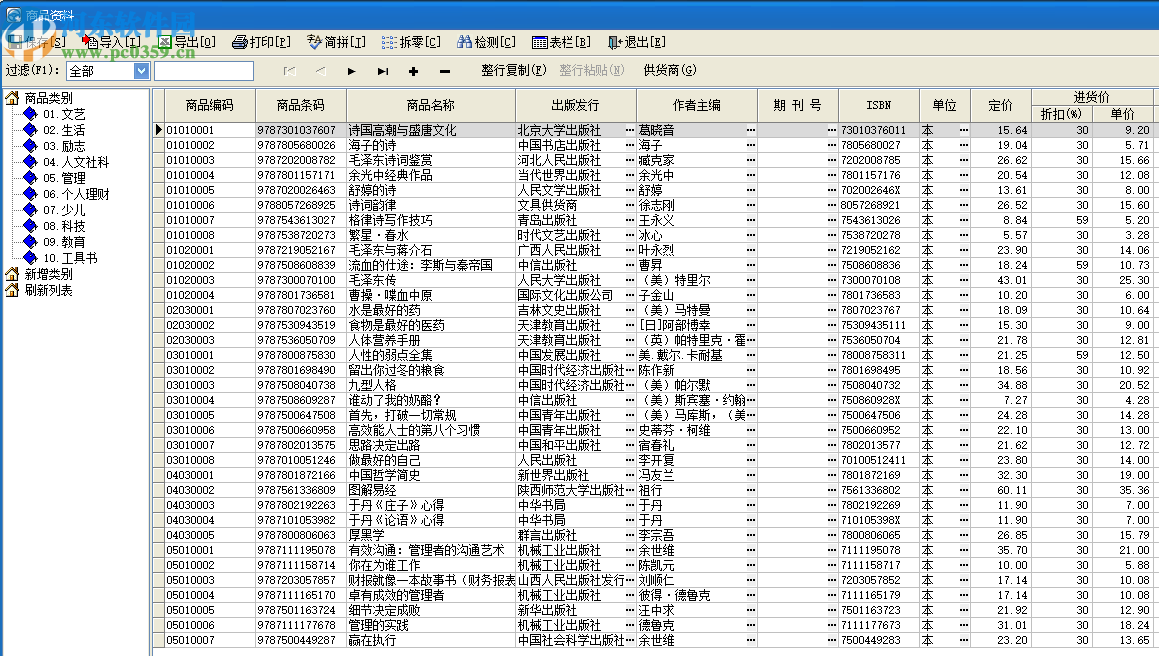Click barcode 9787508040738 cell
Viewport: 1159px width, 656px height.
coord(300,385)
